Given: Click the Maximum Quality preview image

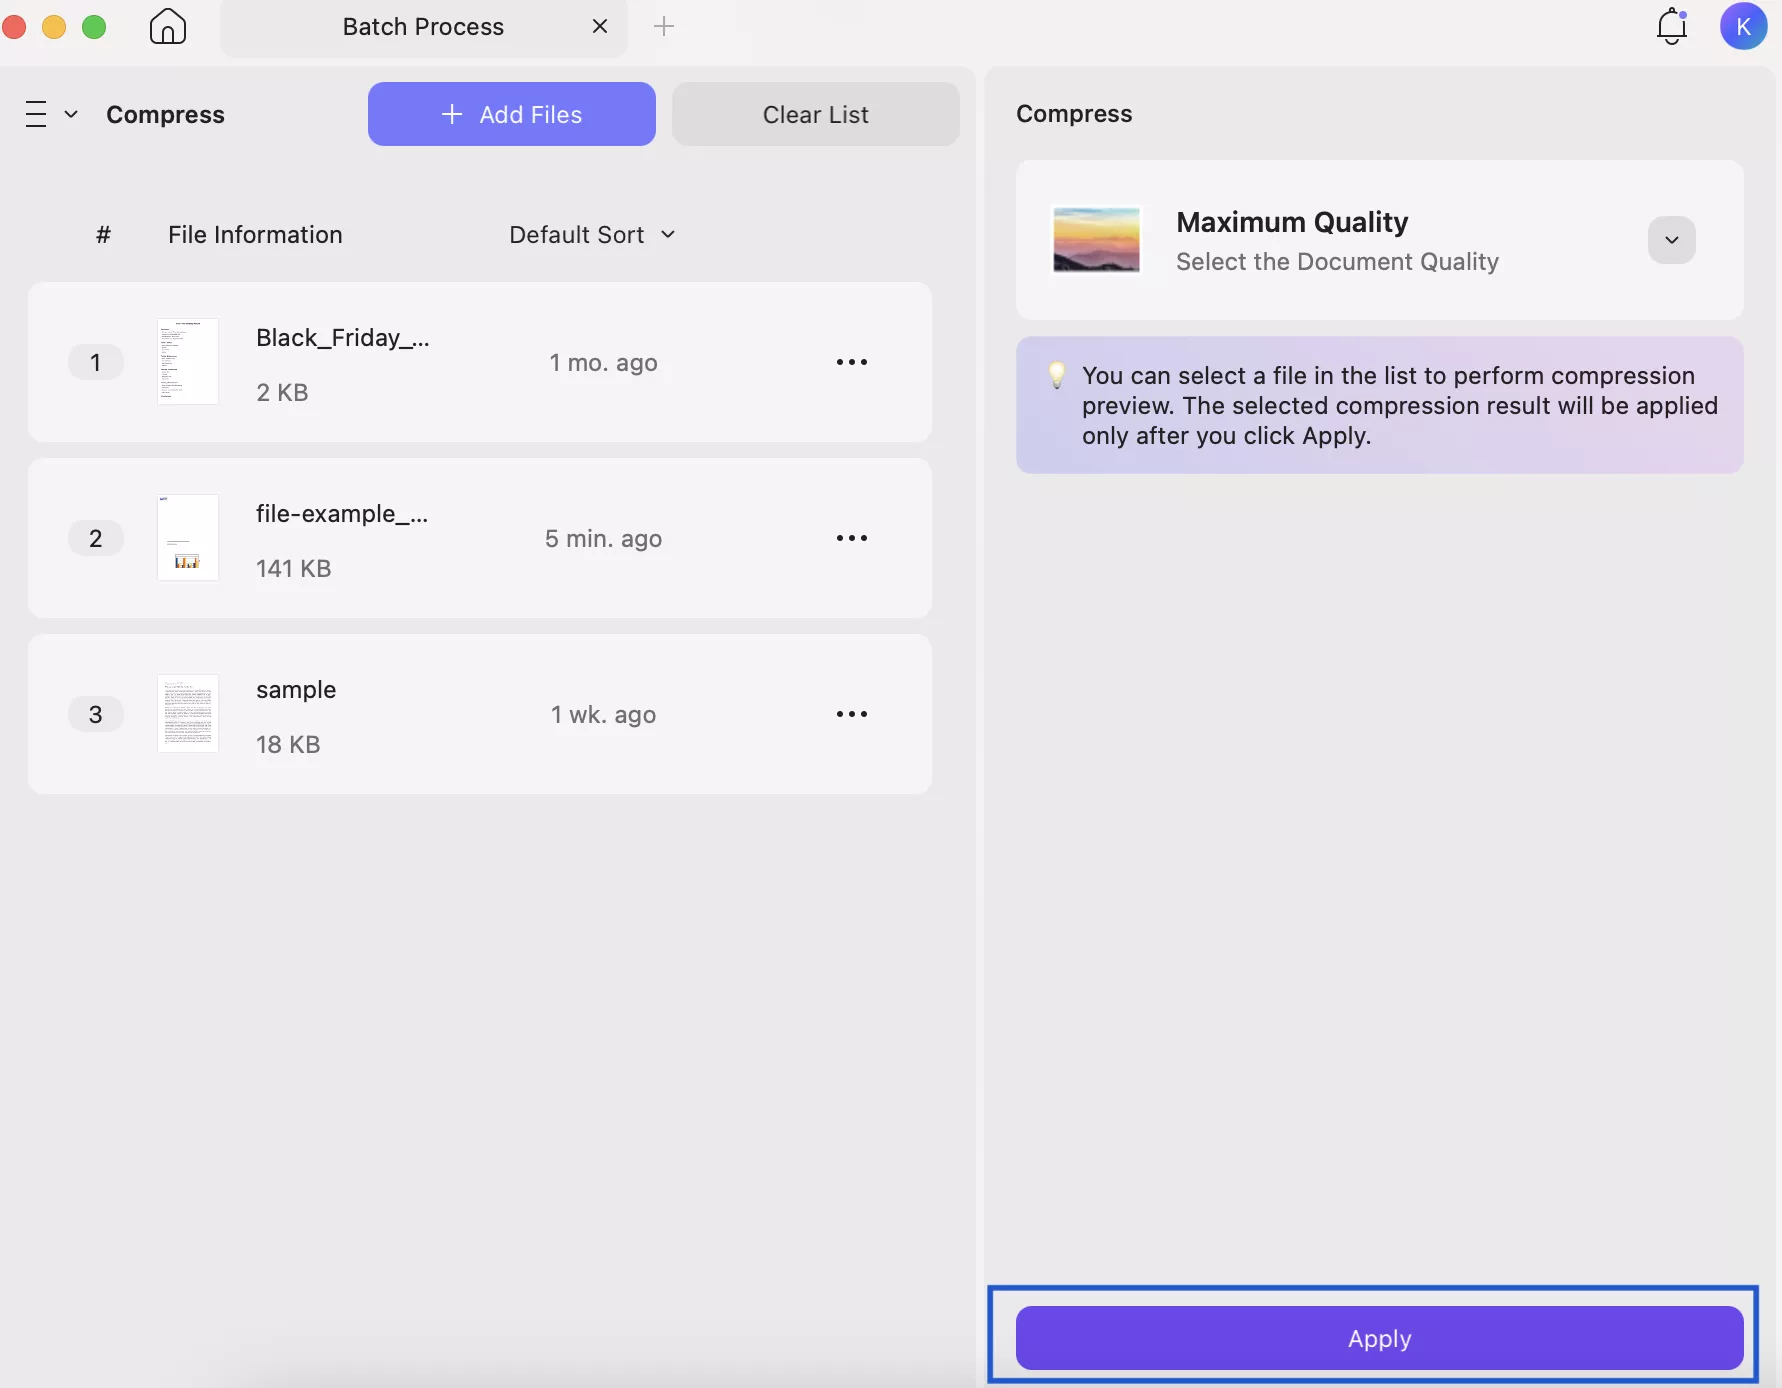Looking at the screenshot, I should (x=1096, y=240).
